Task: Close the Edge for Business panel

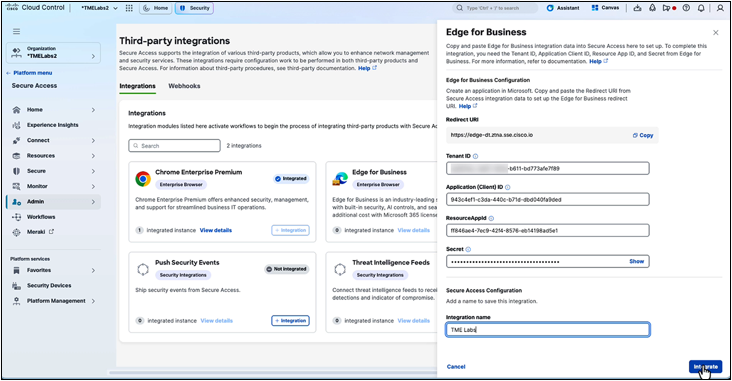Action: 716,33
